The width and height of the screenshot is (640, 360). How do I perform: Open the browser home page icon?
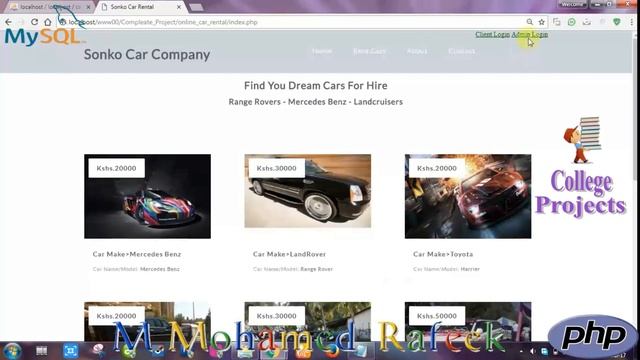pyautogui.click(x=48, y=22)
